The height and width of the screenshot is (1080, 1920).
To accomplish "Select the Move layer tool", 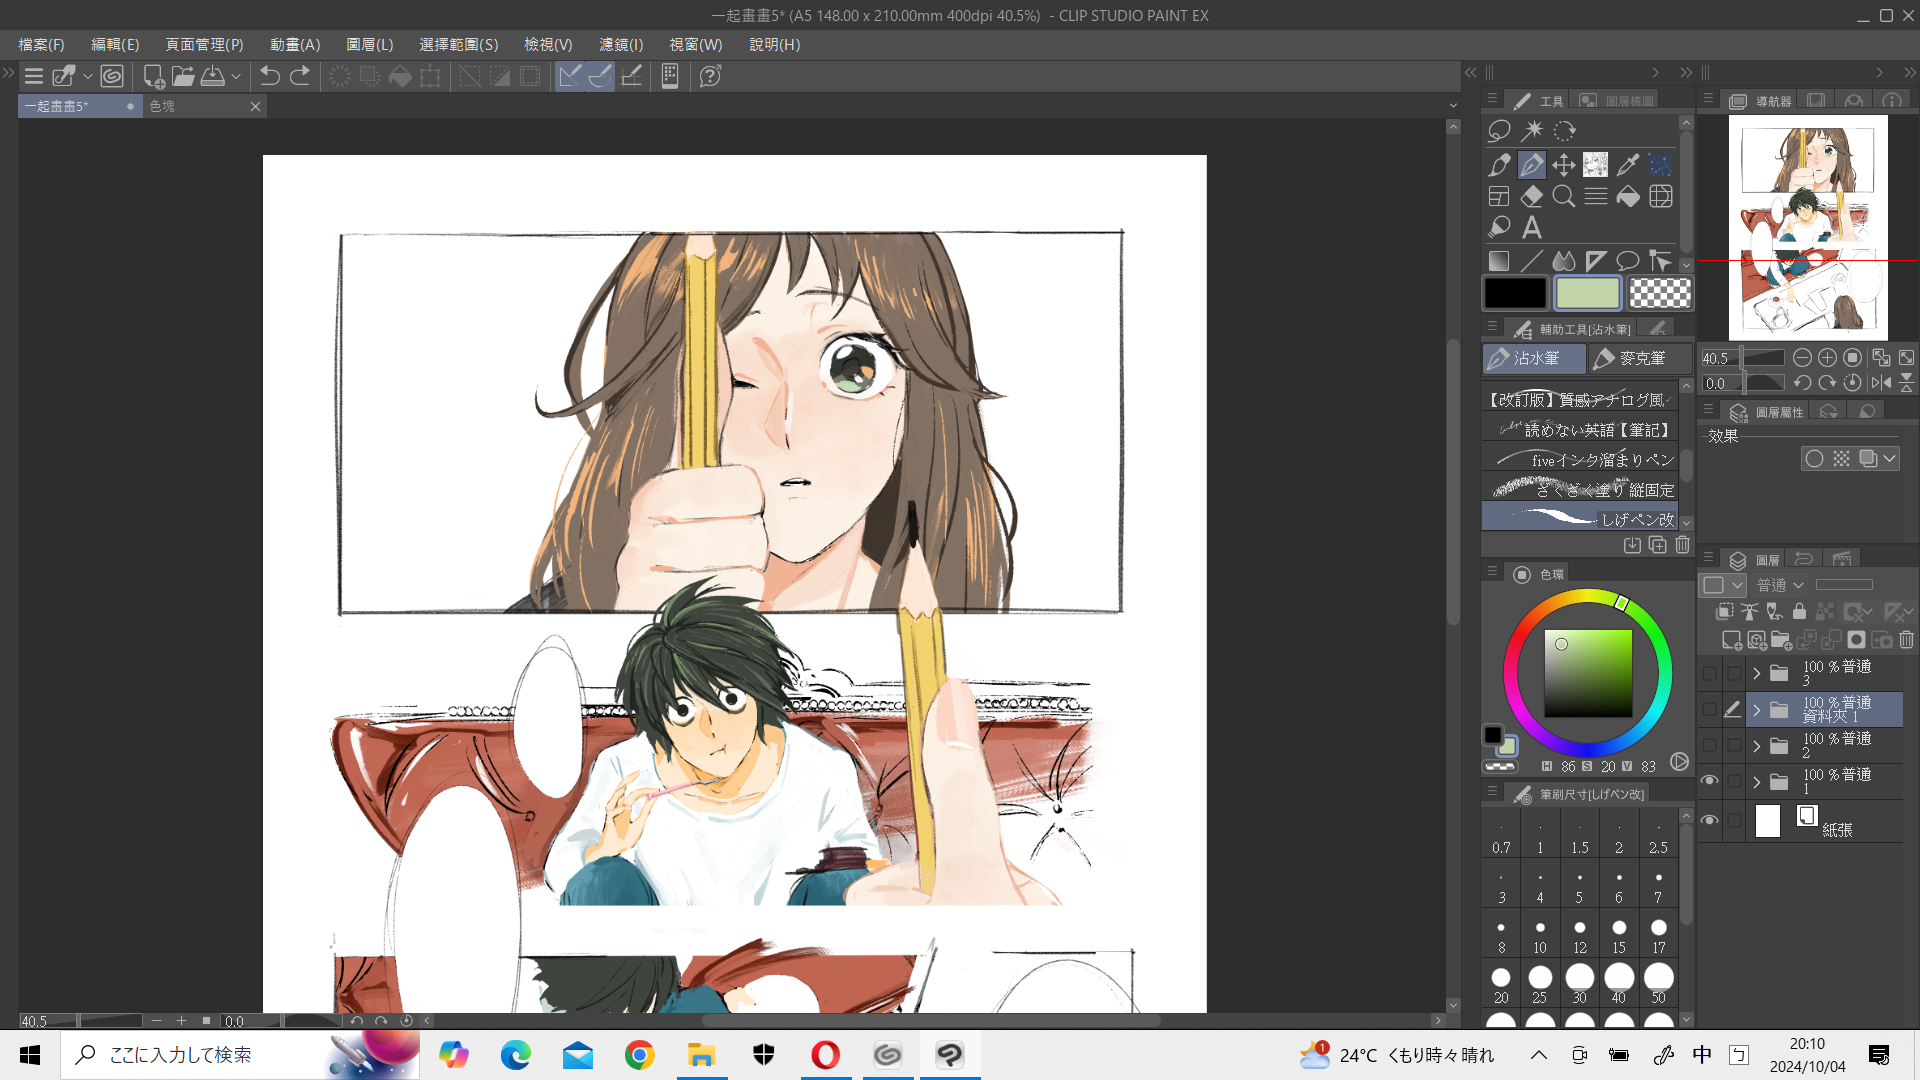I will 1564,164.
